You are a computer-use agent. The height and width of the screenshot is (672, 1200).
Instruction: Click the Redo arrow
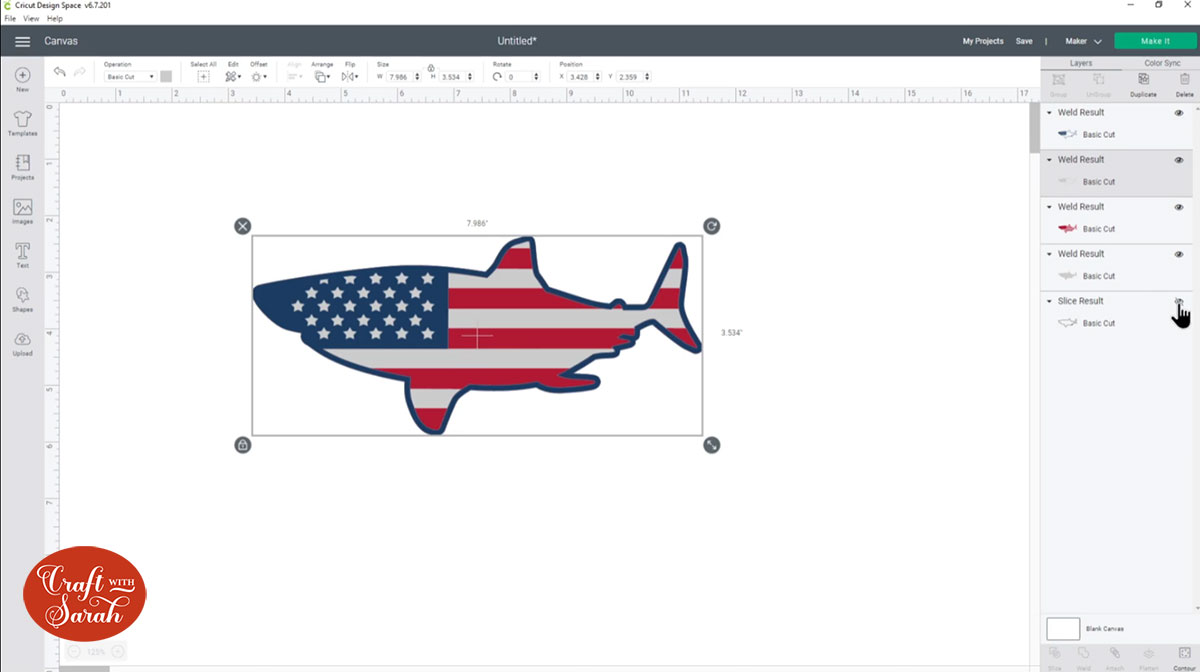pos(79,72)
